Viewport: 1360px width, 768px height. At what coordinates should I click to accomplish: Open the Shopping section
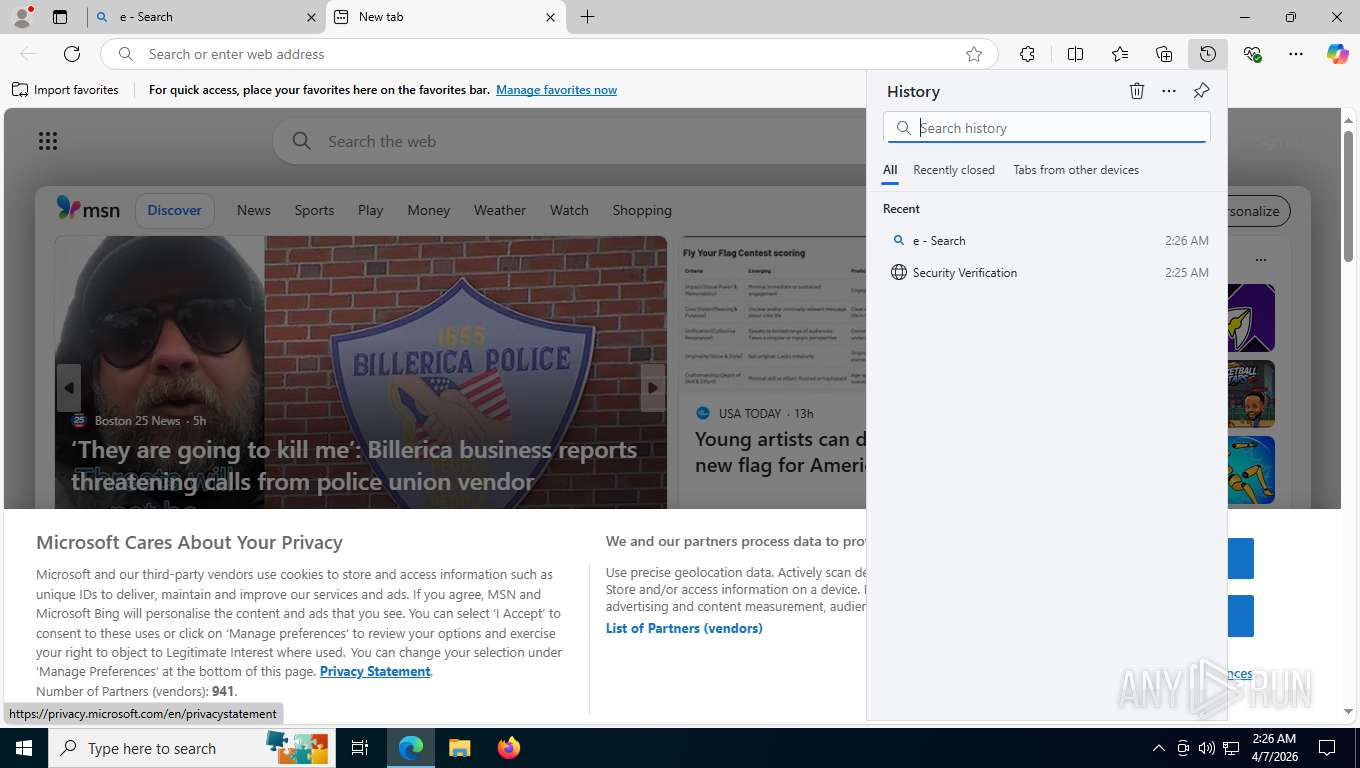click(x=642, y=210)
